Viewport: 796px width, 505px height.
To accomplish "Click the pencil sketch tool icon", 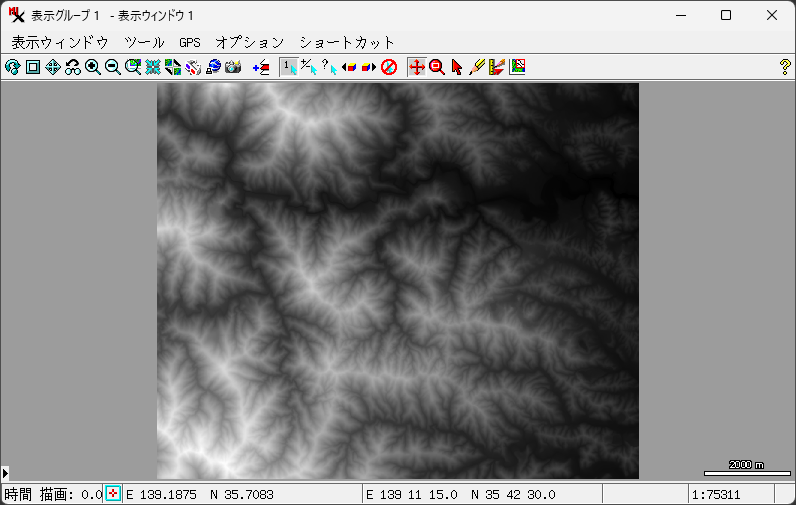I will (x=477, y=67).
